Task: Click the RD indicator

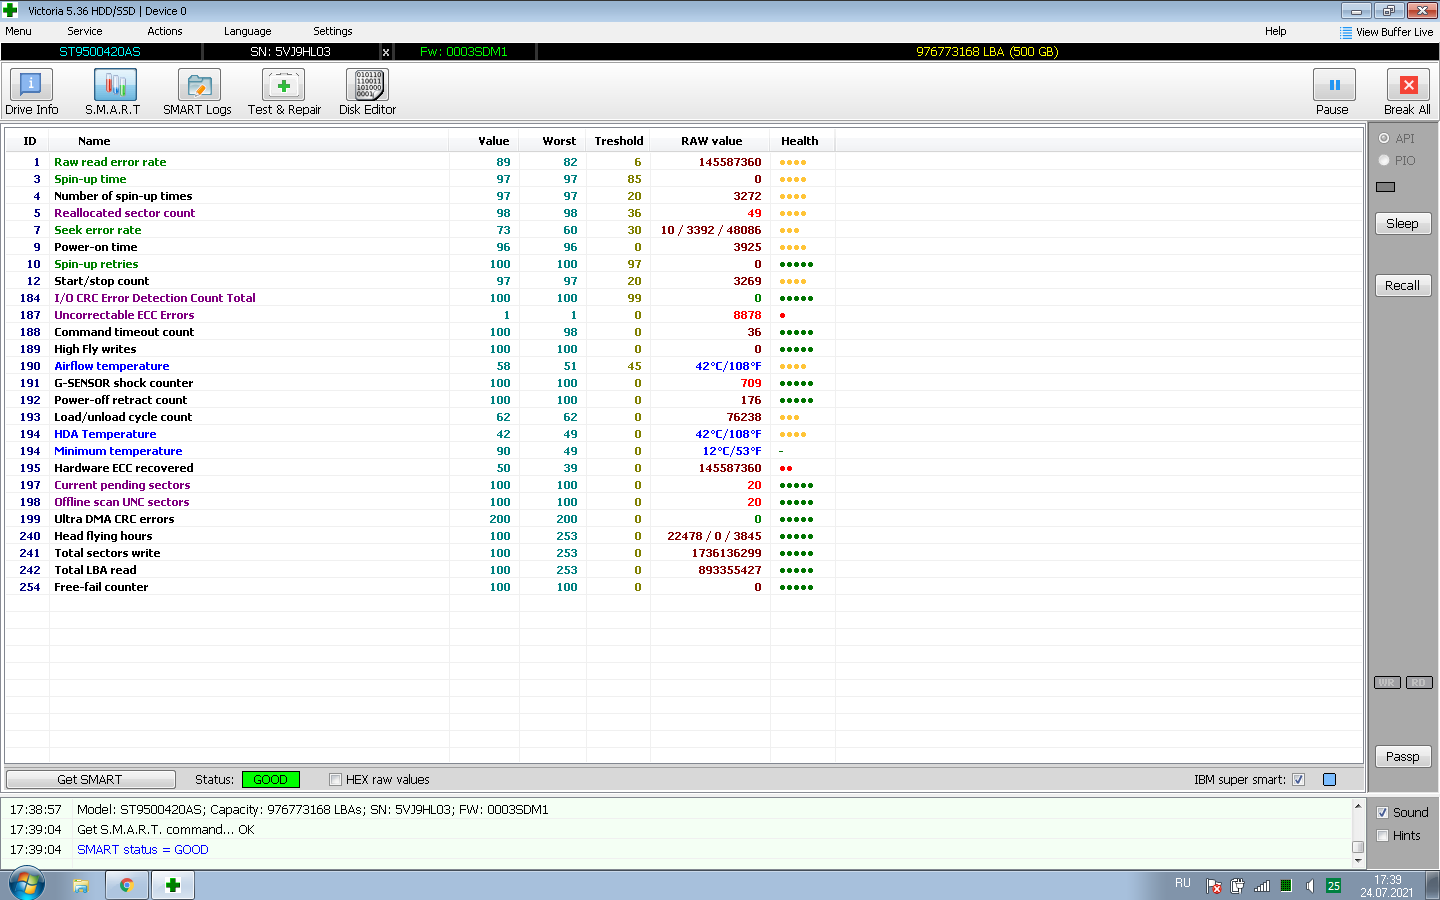Action: (x=1419, y=683)
